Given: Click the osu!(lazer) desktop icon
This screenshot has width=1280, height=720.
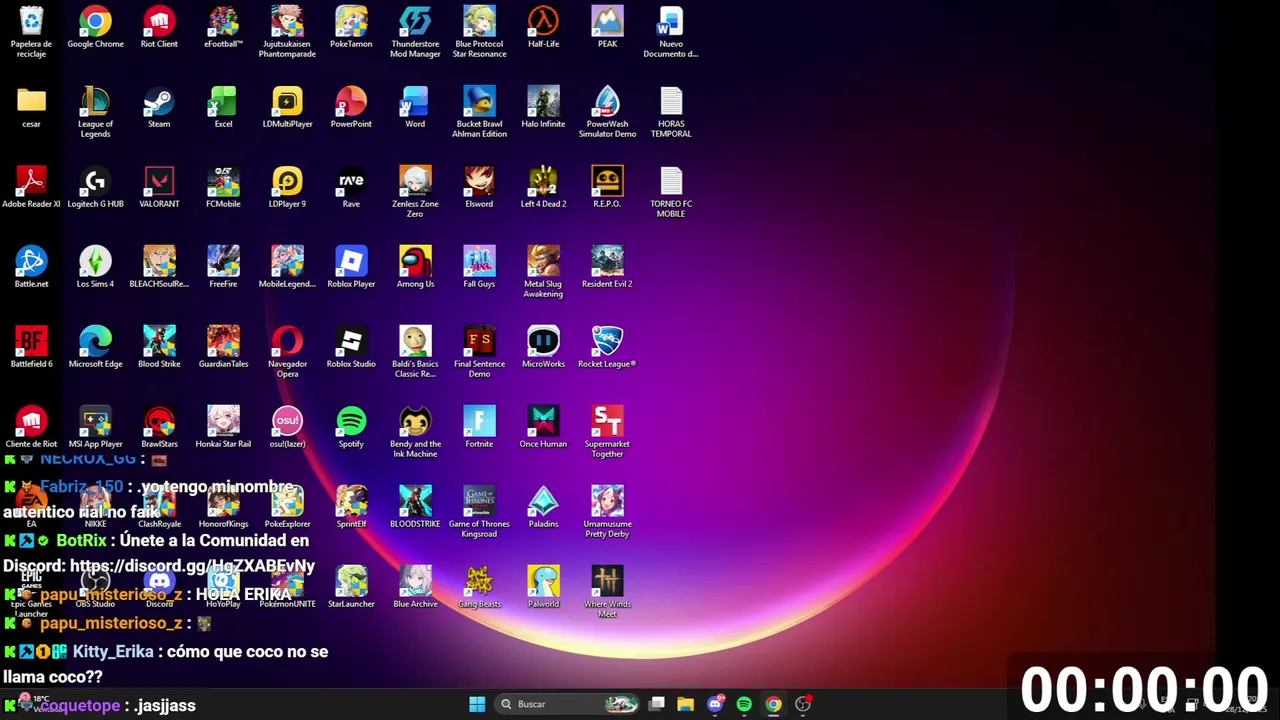Looking at the screenshot, I should click(x=287, y=428).
